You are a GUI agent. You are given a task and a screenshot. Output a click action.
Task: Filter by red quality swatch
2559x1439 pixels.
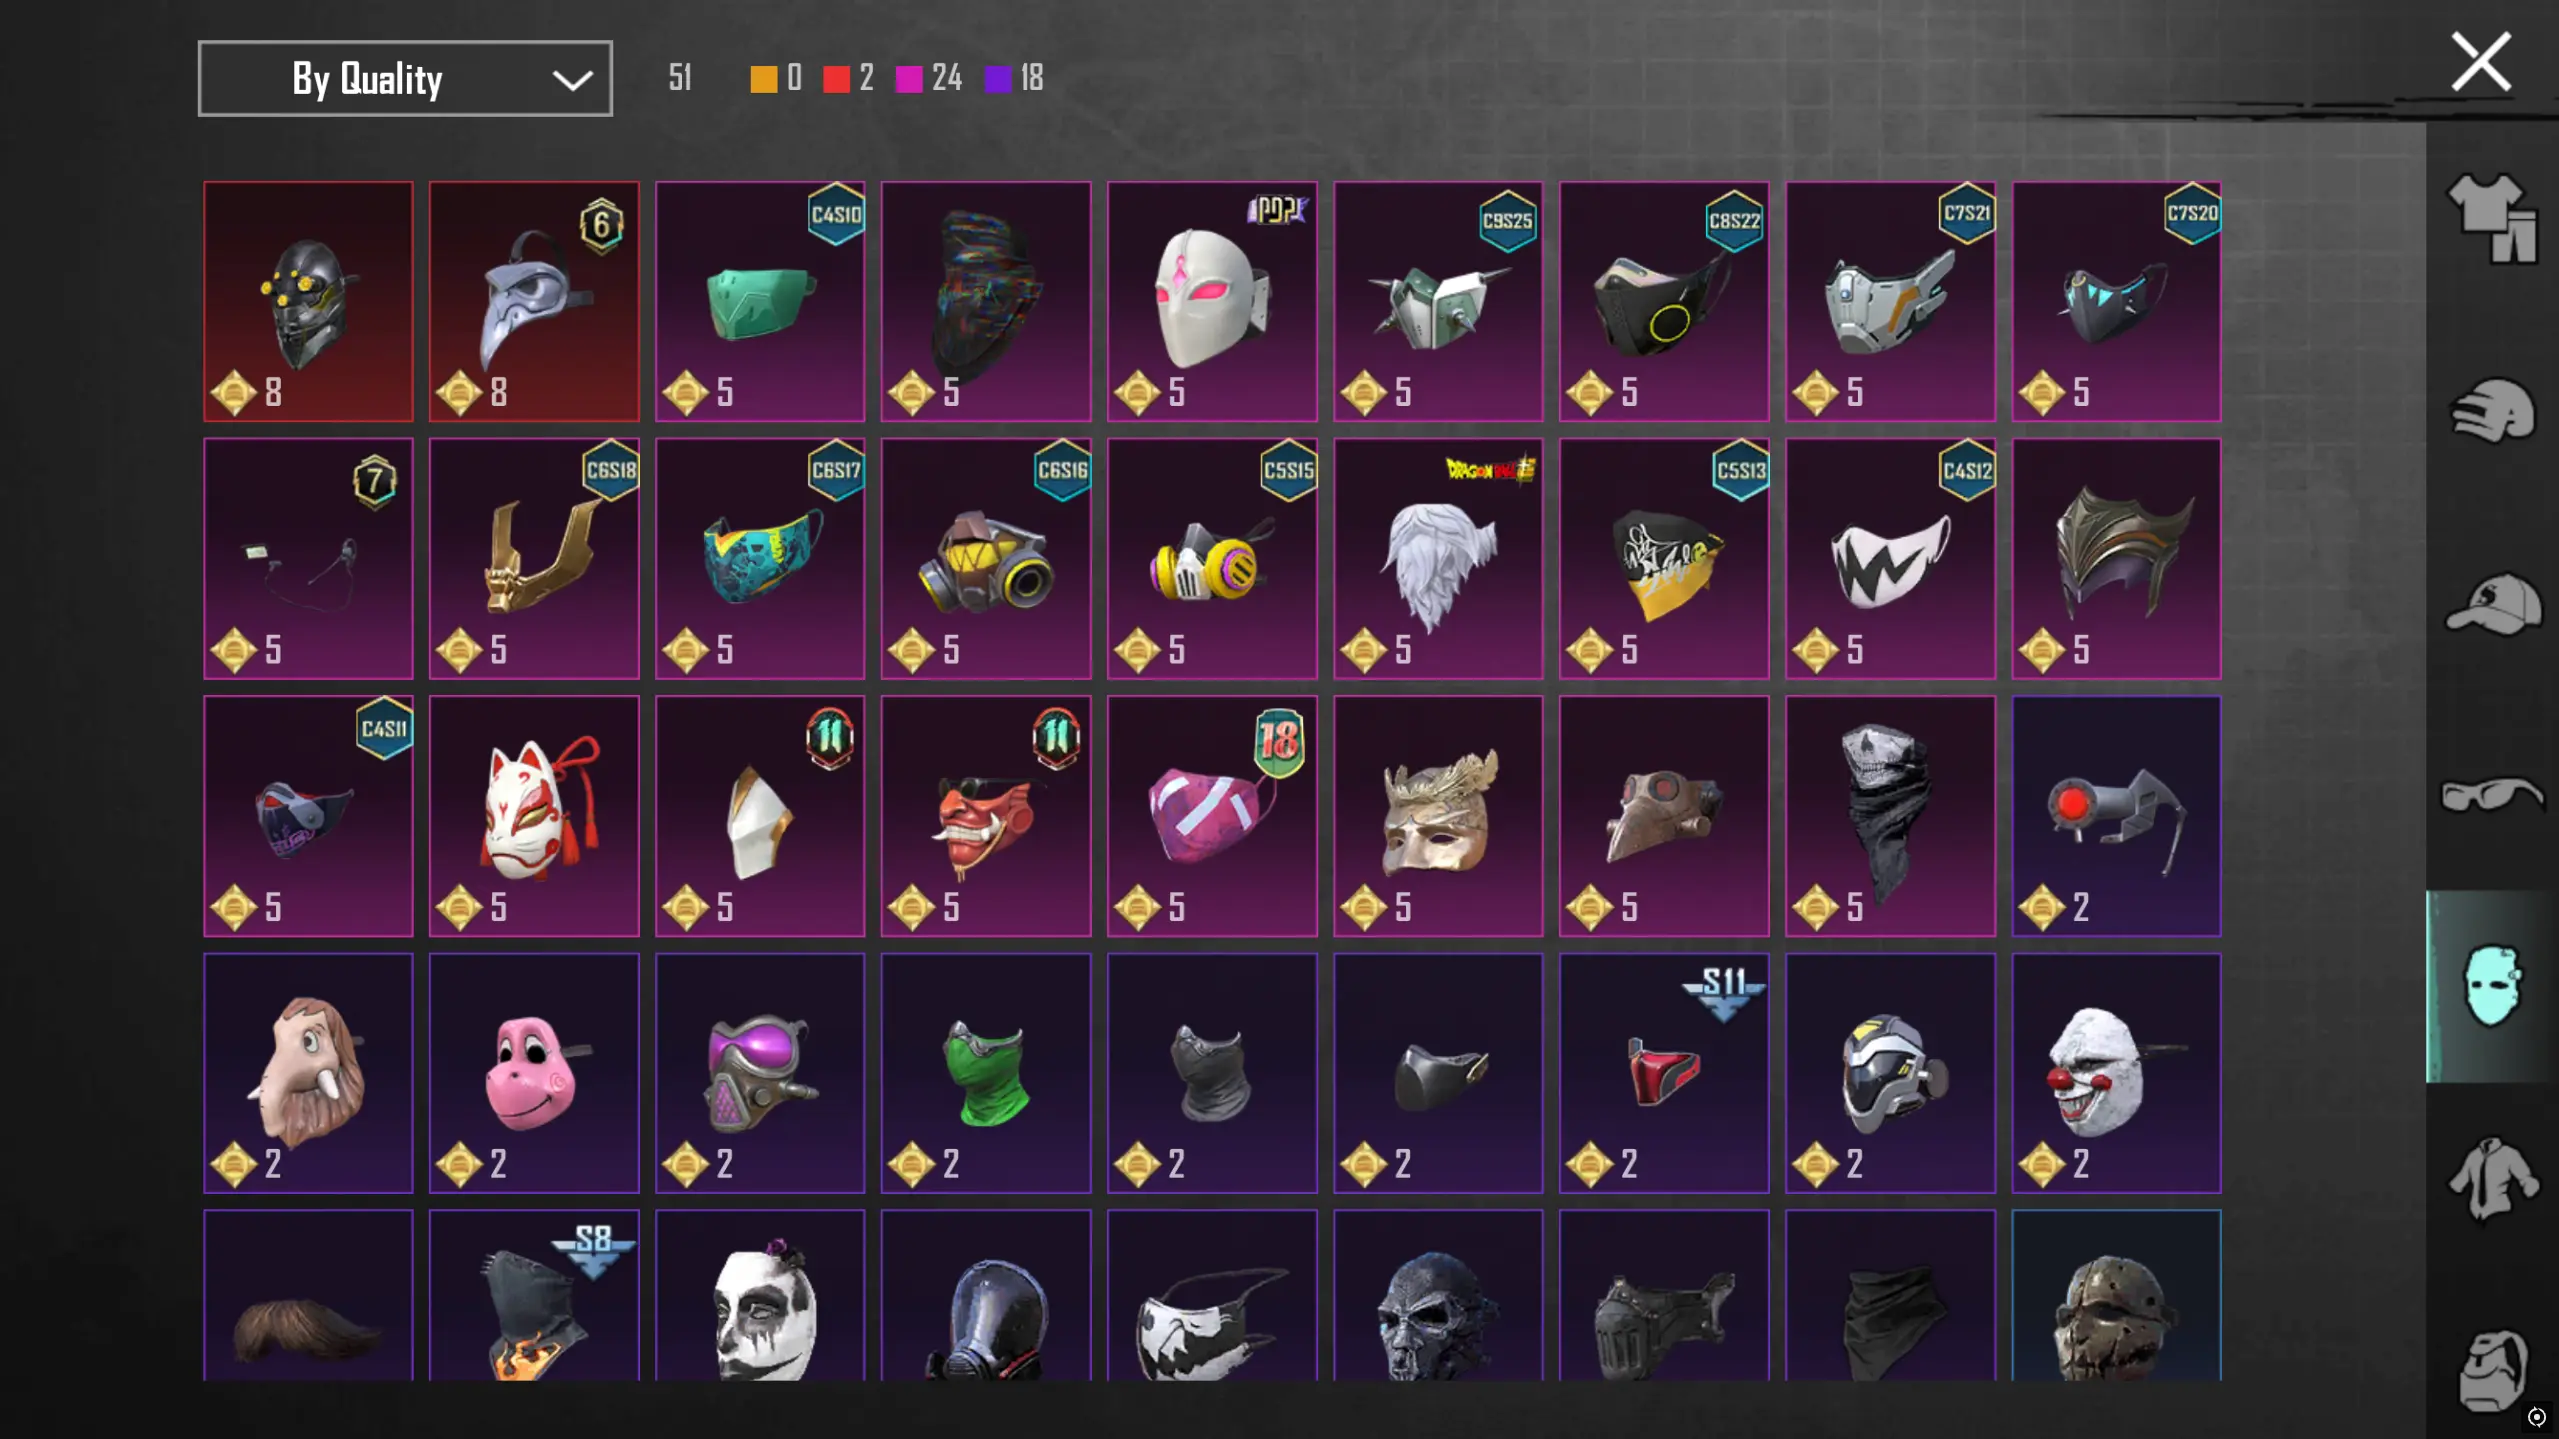(x=836, y=79)
